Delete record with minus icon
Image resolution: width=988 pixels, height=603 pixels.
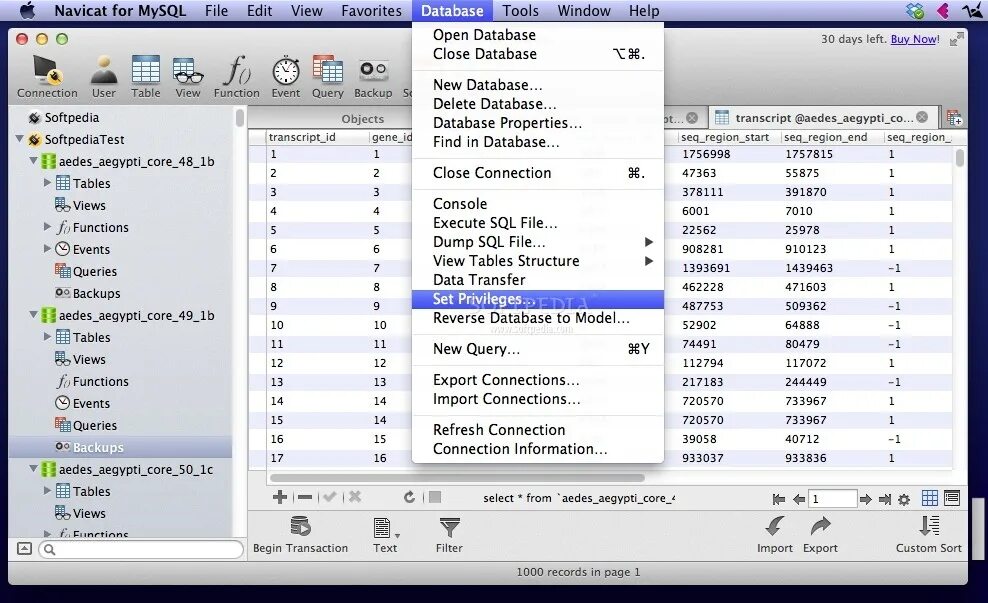click(305, 497)
